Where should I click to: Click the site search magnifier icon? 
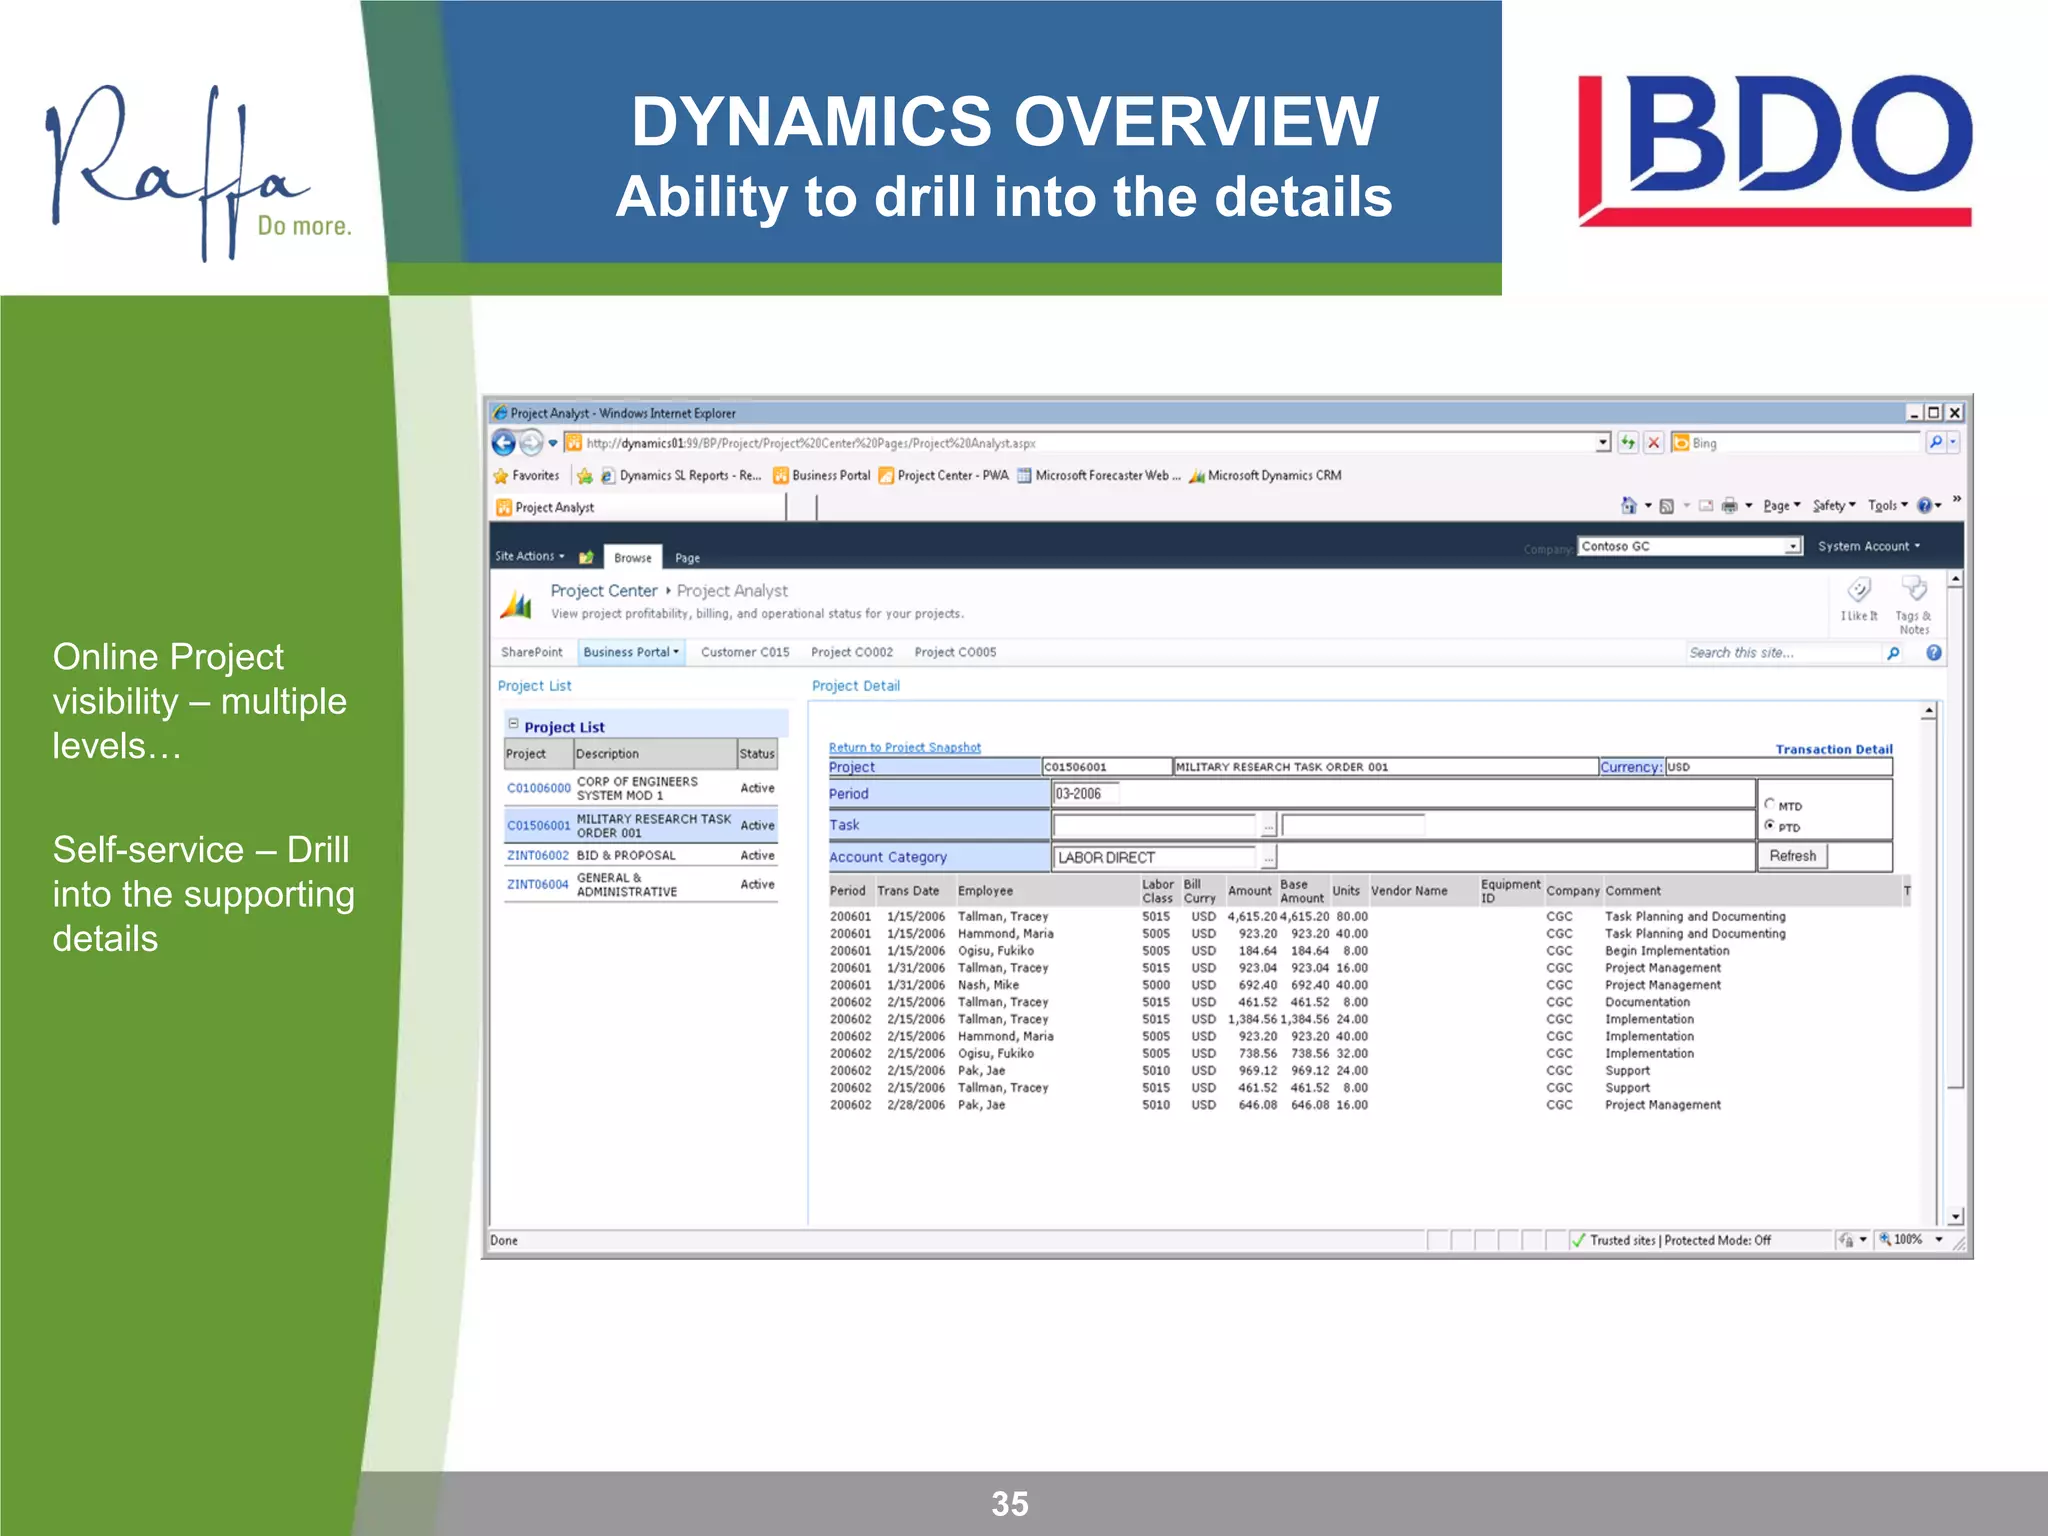pos(1893,653)
